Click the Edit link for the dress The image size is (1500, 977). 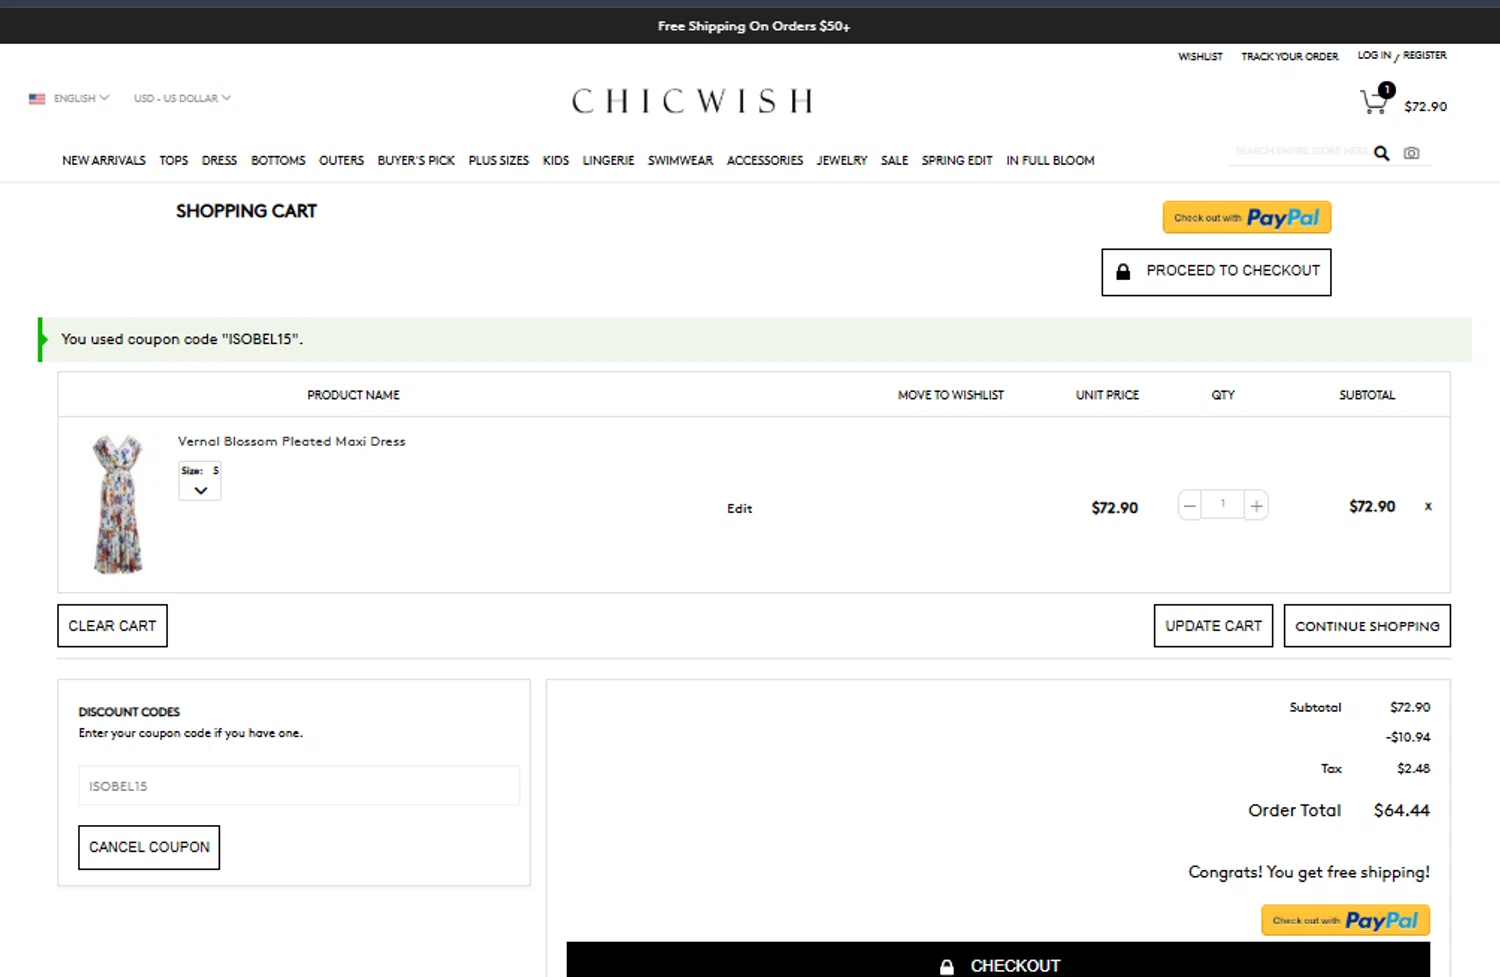pos(739,508)
